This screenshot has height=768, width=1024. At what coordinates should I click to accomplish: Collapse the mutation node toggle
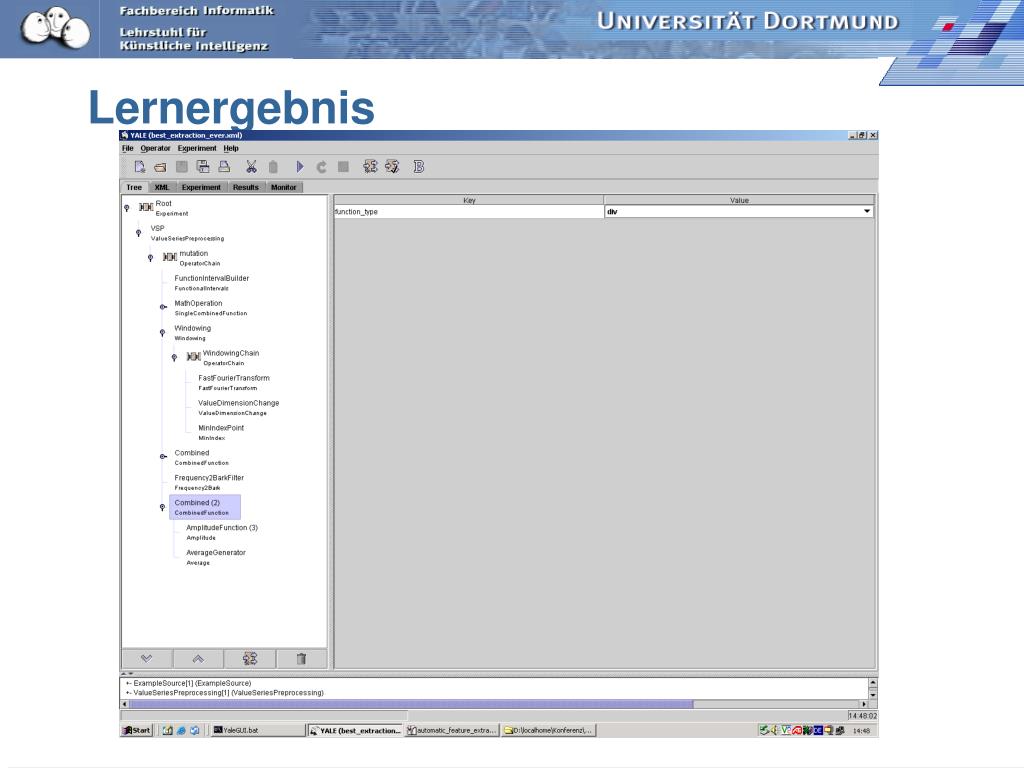[150, 258]
